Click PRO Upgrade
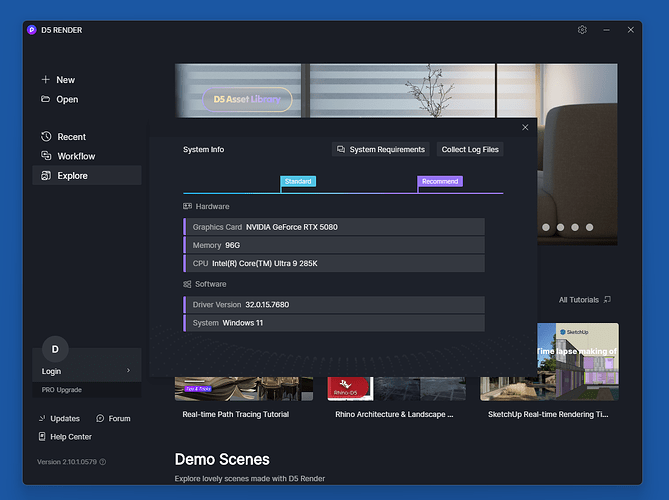 (x=61, y=390)
